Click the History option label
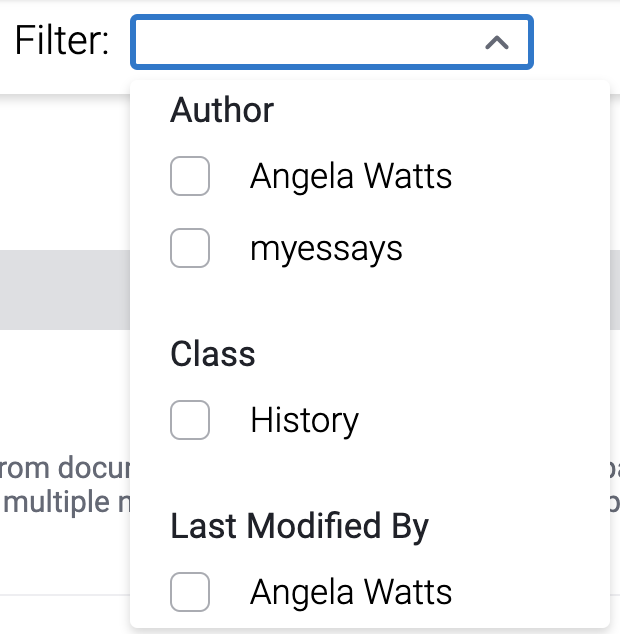The width and height of the screenshot is (620, 634). point(305,421)
